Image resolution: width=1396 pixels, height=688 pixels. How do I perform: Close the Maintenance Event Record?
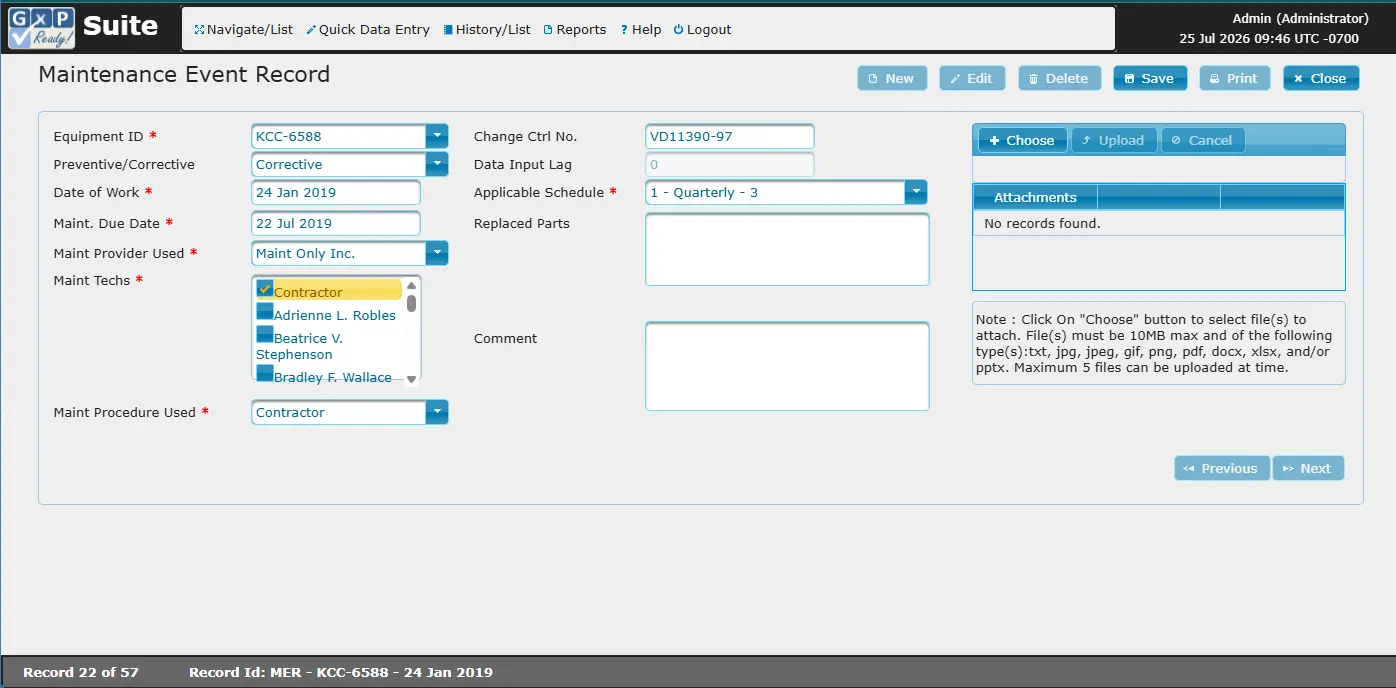click(x=1321, y=78)
